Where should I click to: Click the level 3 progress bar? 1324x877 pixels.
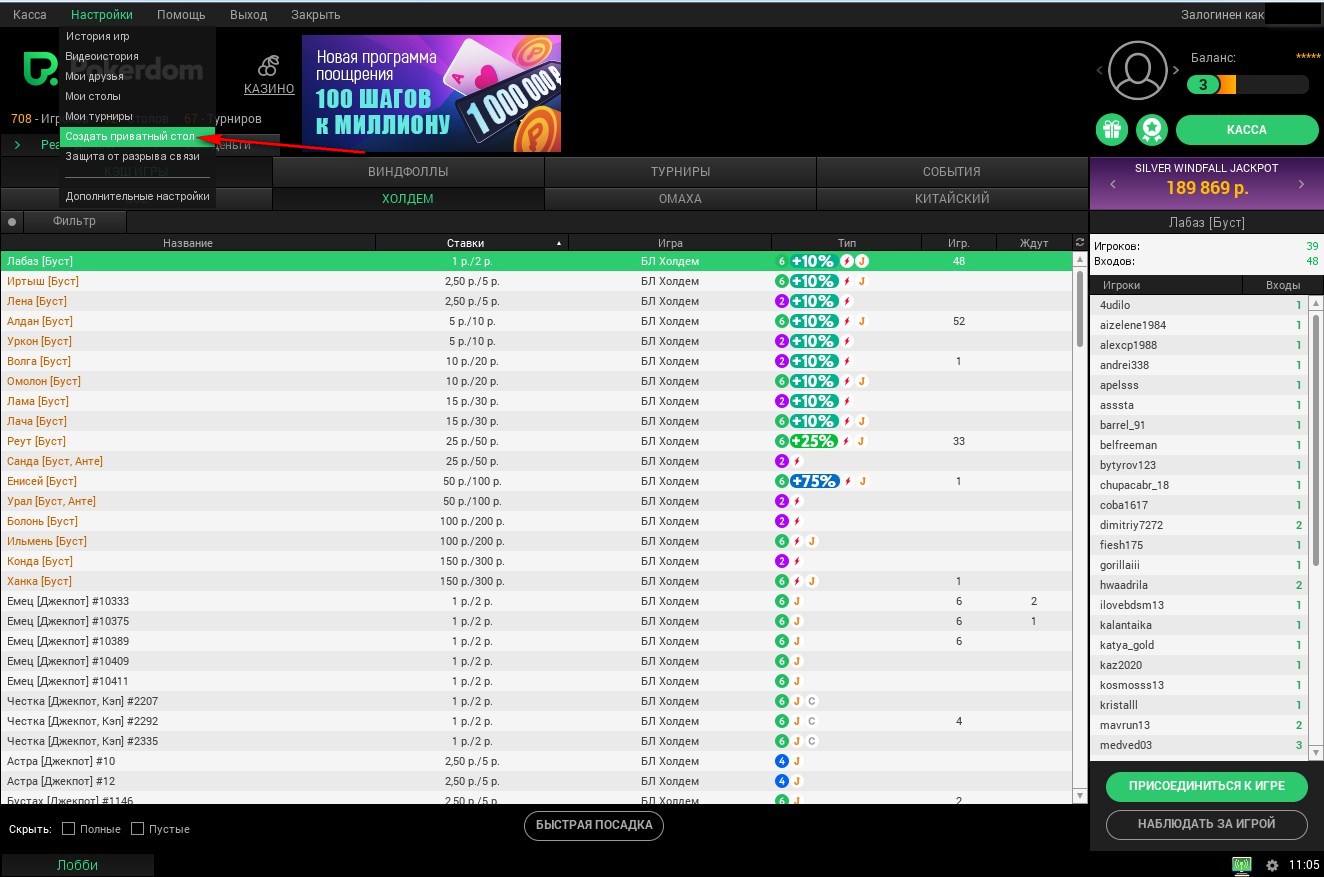pos(1247,85)
